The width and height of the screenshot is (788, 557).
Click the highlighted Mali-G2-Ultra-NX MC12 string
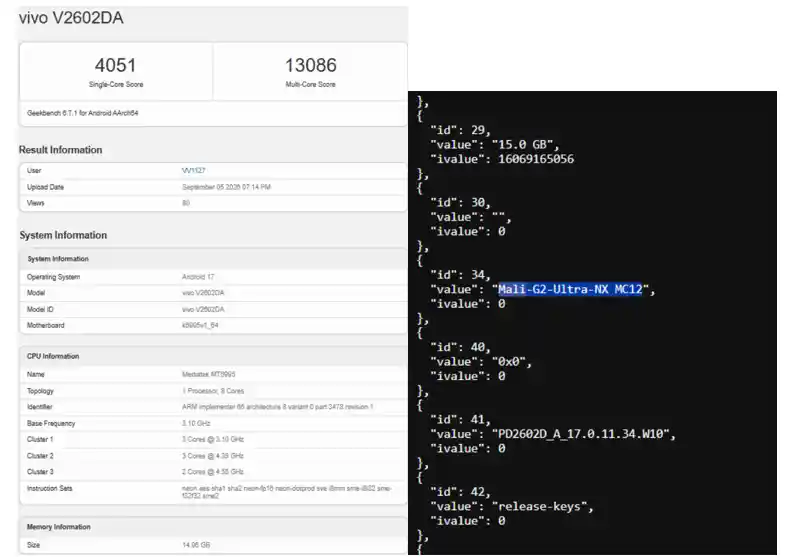tap(570, 290)
